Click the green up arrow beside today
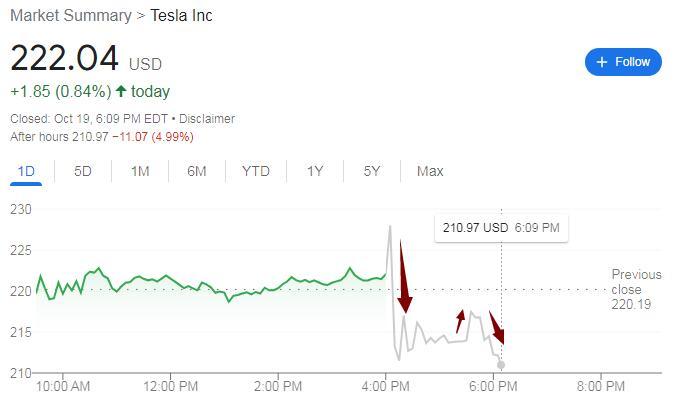Screen dimensions: 678x408 point(121,92)
